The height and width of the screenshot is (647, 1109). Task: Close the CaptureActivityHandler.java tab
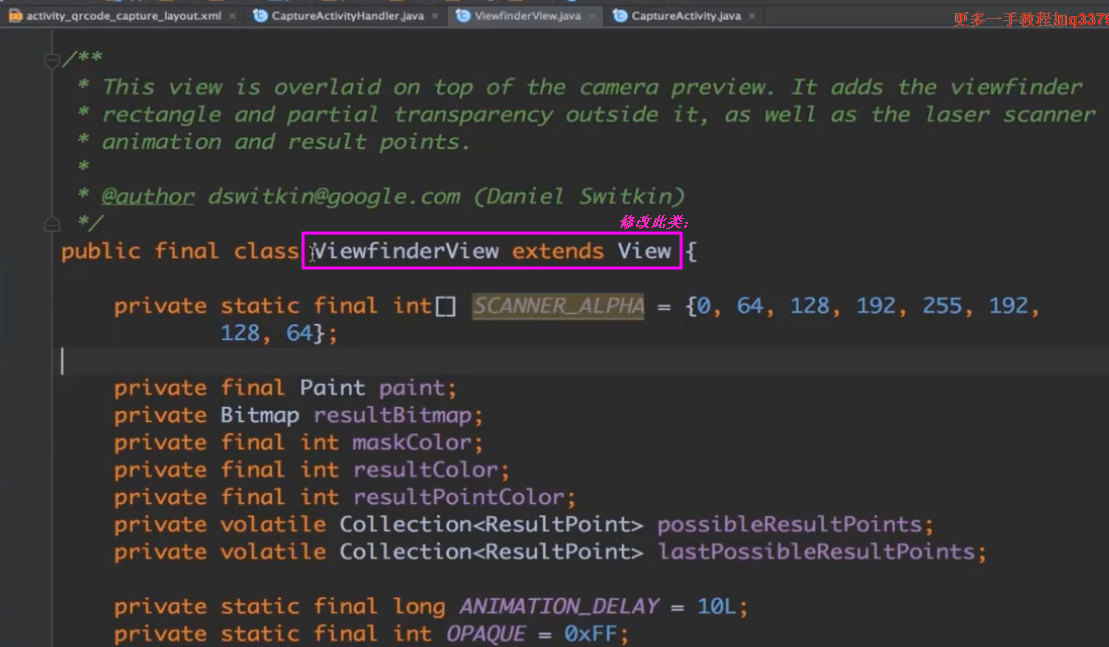pyautogui.click(x=436, y=16)
